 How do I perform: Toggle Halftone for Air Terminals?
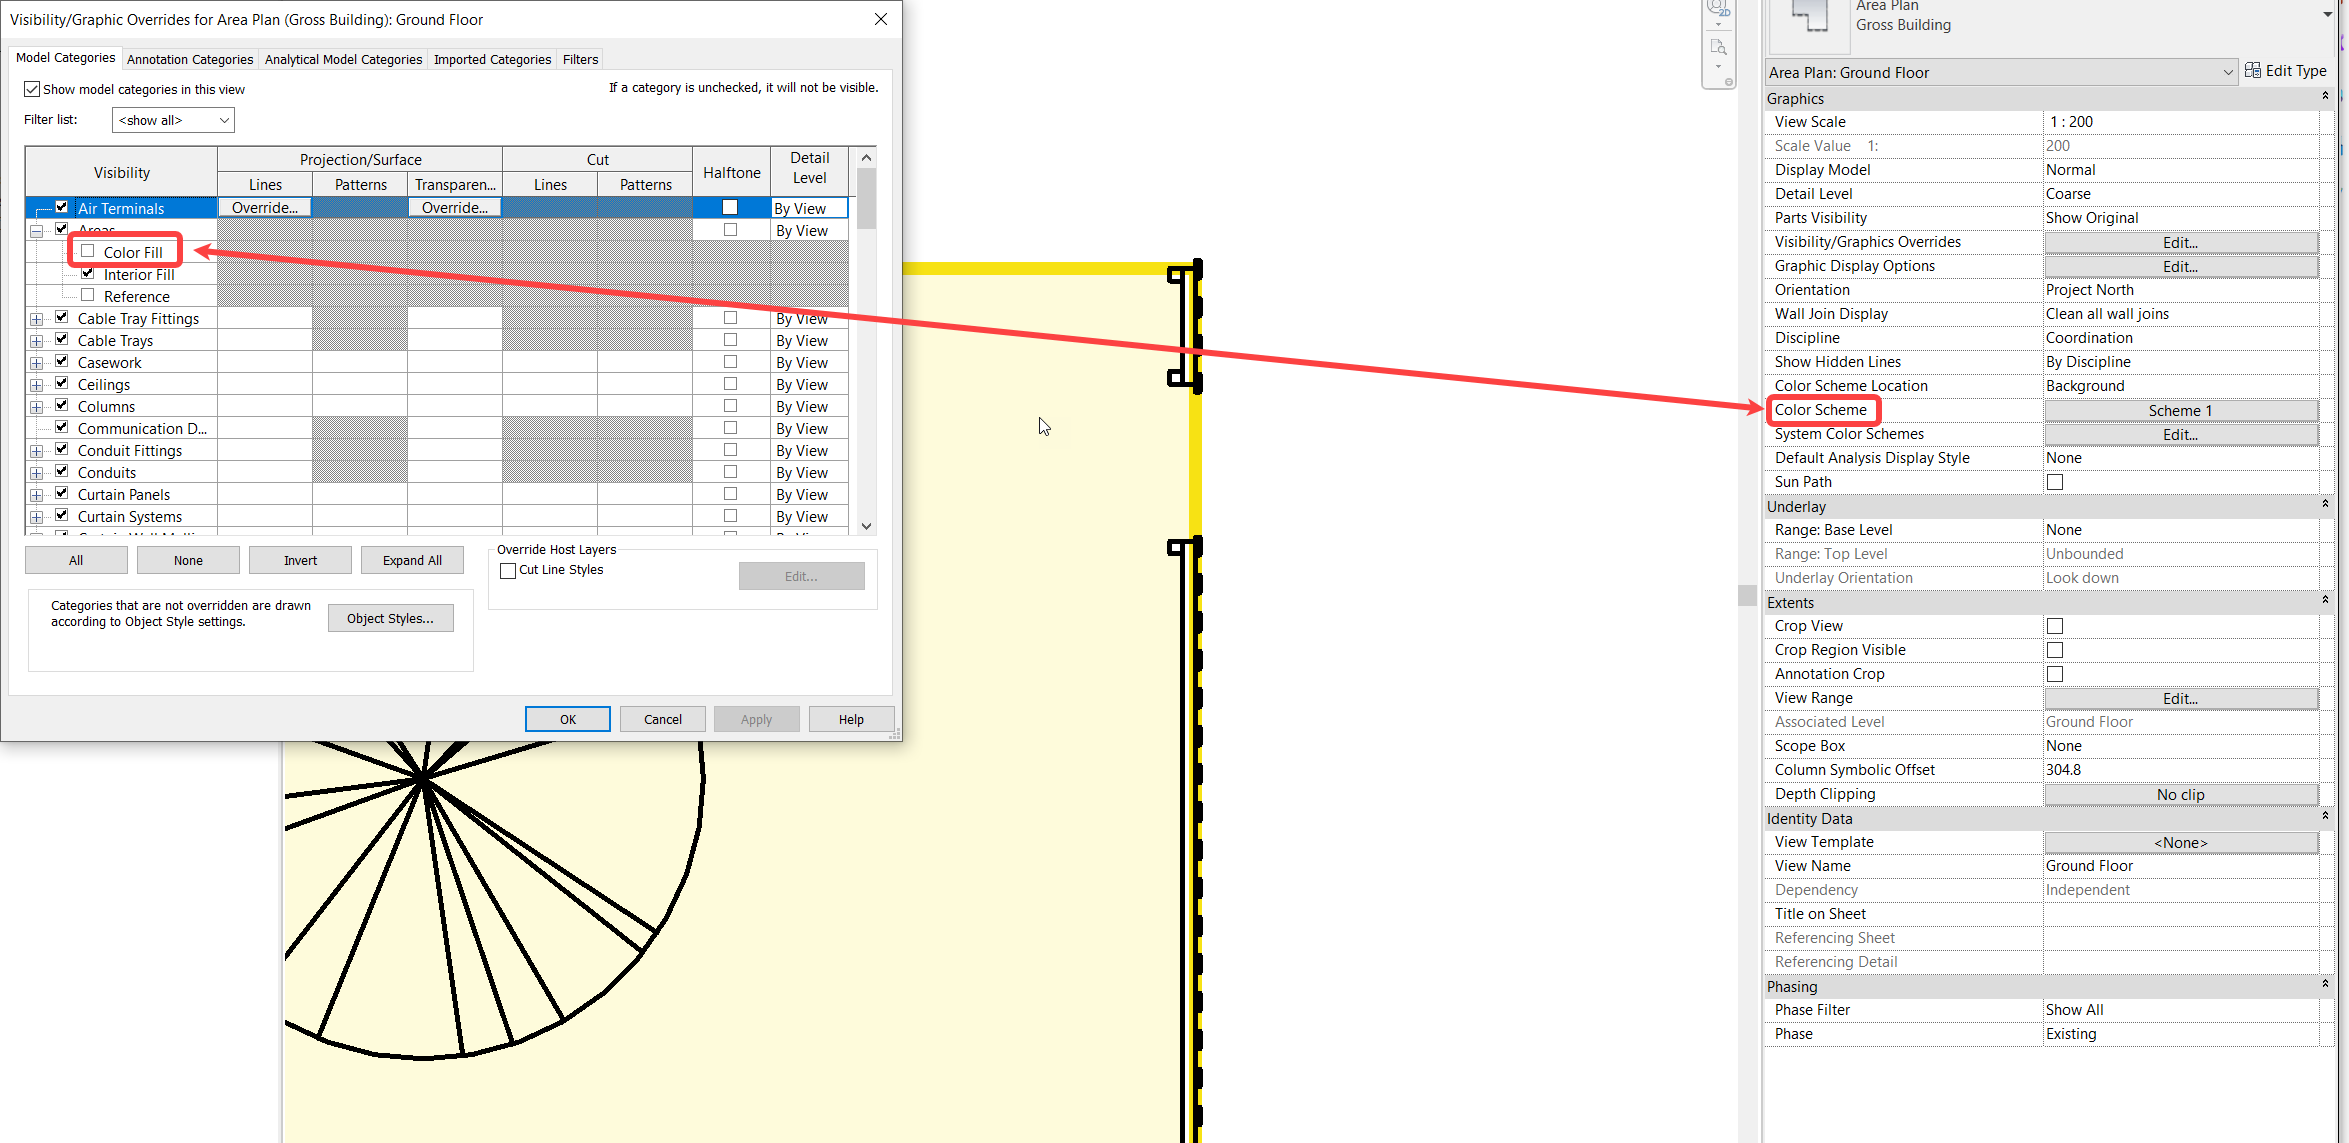point(730,207)
